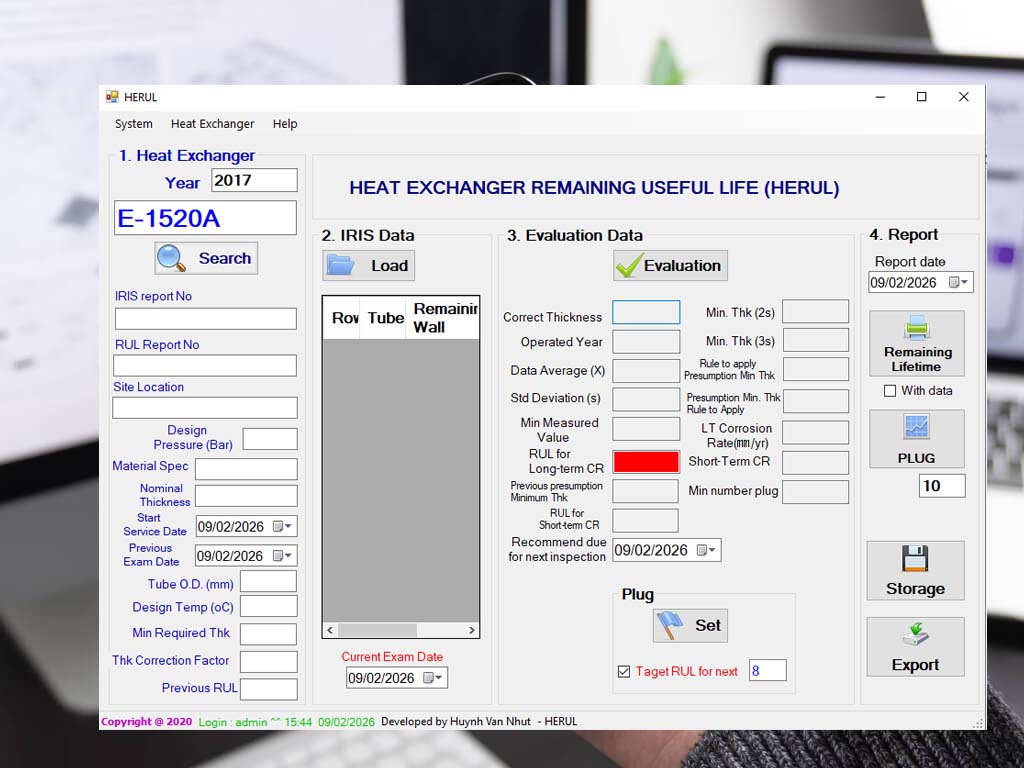1024x768 pixels.
Task: Click the magnifier Search button
Action: click(x=206, y=258)
